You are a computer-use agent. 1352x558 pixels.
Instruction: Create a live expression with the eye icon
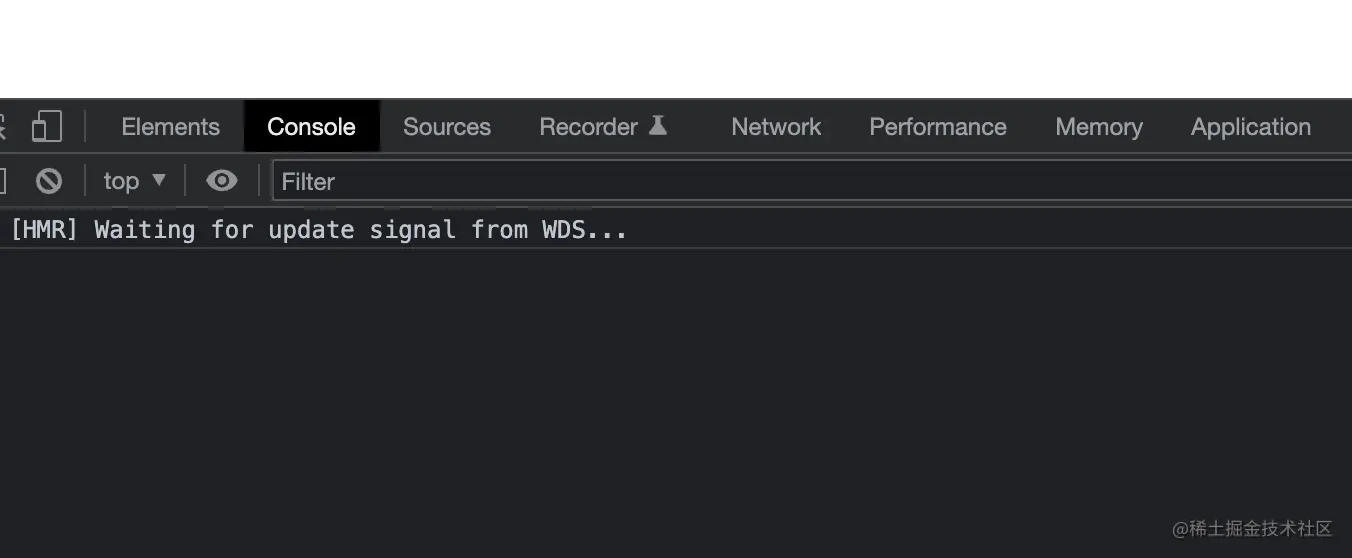[221, 181]
